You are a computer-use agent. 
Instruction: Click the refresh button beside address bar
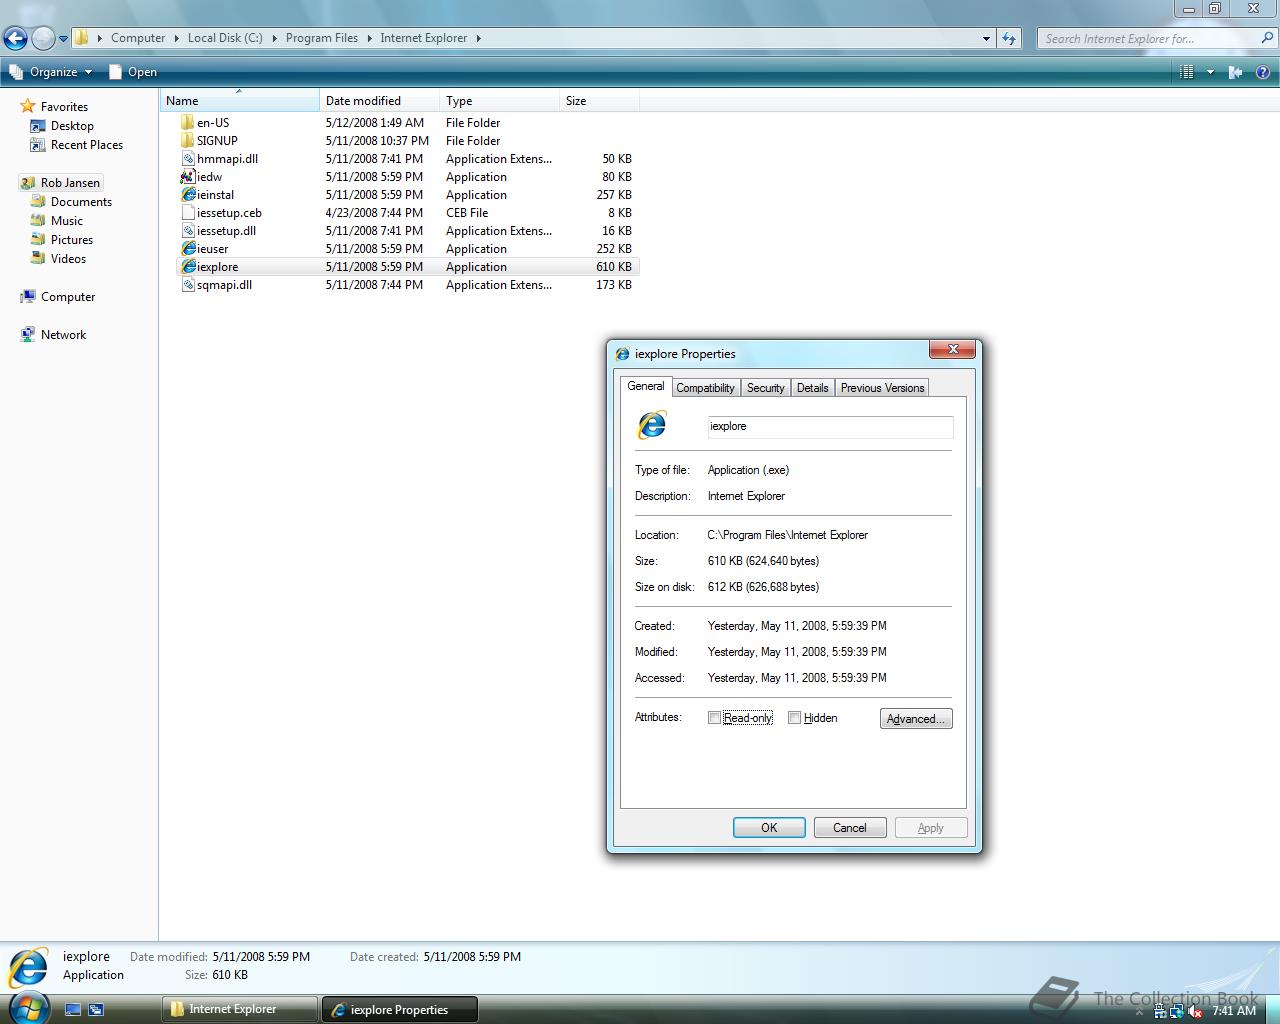[x=1009, y=38]
